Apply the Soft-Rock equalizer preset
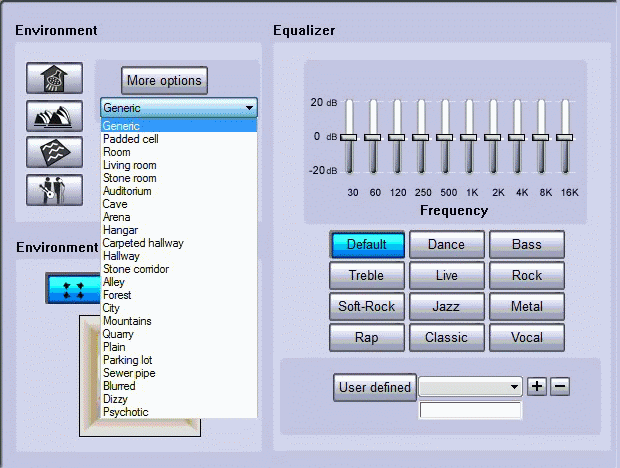This screenshot has width=620, height=468. [367, 306]
